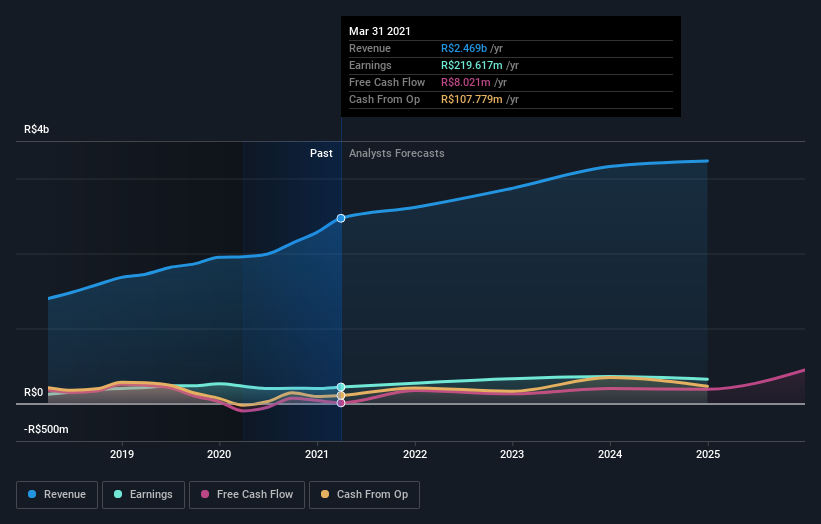821x524 pixels.
Task: Click the R$107.779m cash from op value
Action: [472, 99]
